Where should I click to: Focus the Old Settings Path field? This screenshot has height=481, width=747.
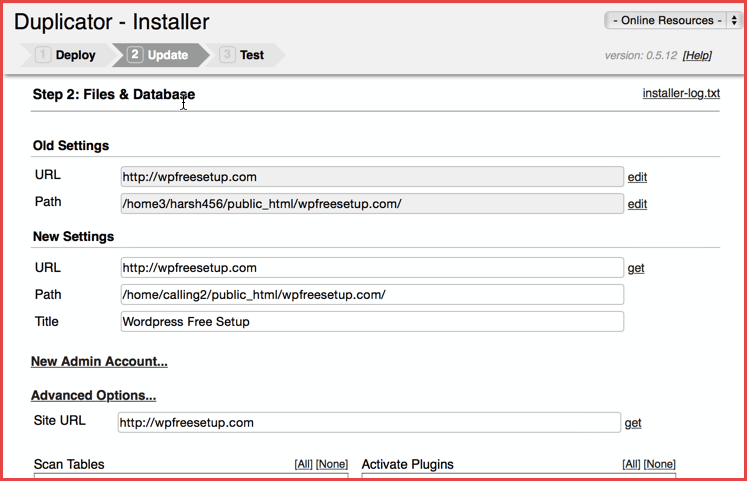(372, 204)
